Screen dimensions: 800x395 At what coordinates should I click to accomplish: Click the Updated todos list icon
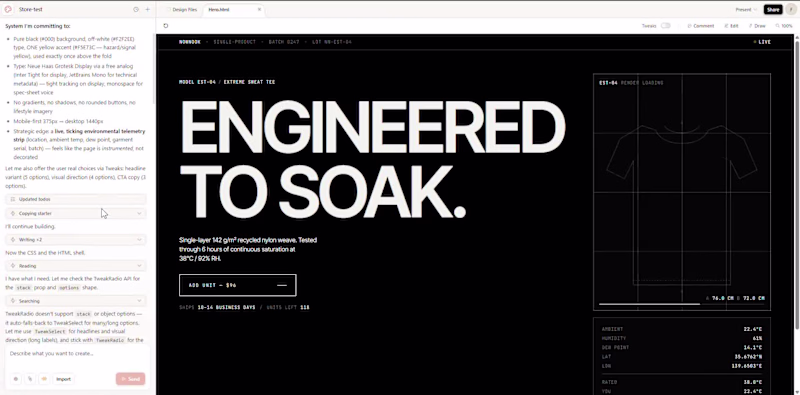(x=13, y=199)
